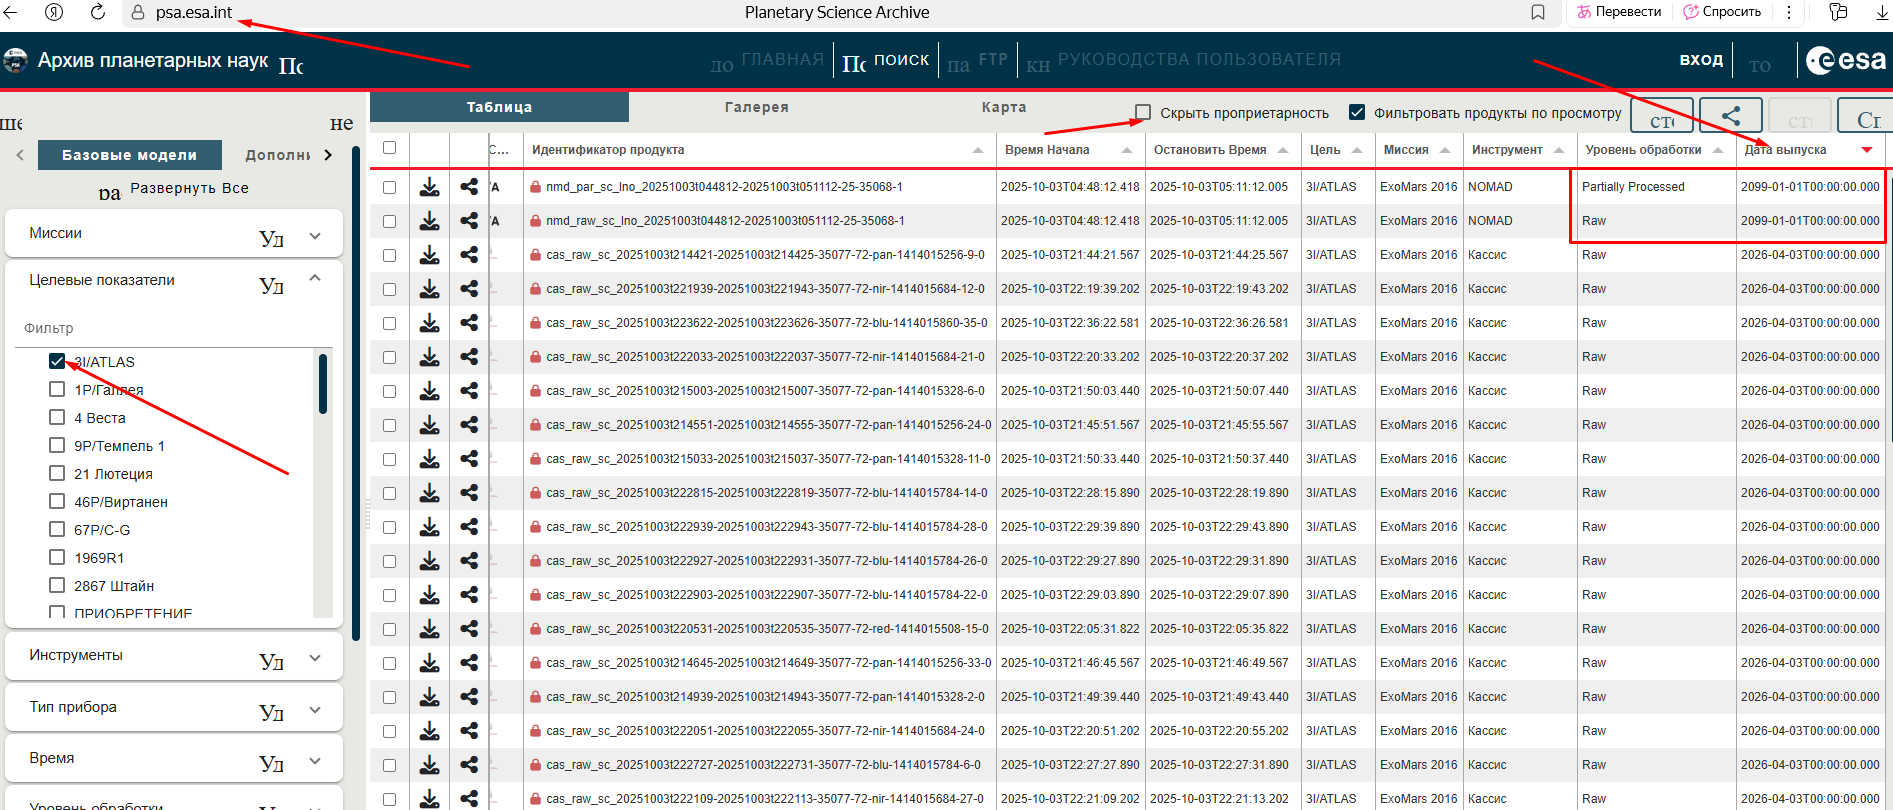Switch to the Галерея tab

point(757,107)
